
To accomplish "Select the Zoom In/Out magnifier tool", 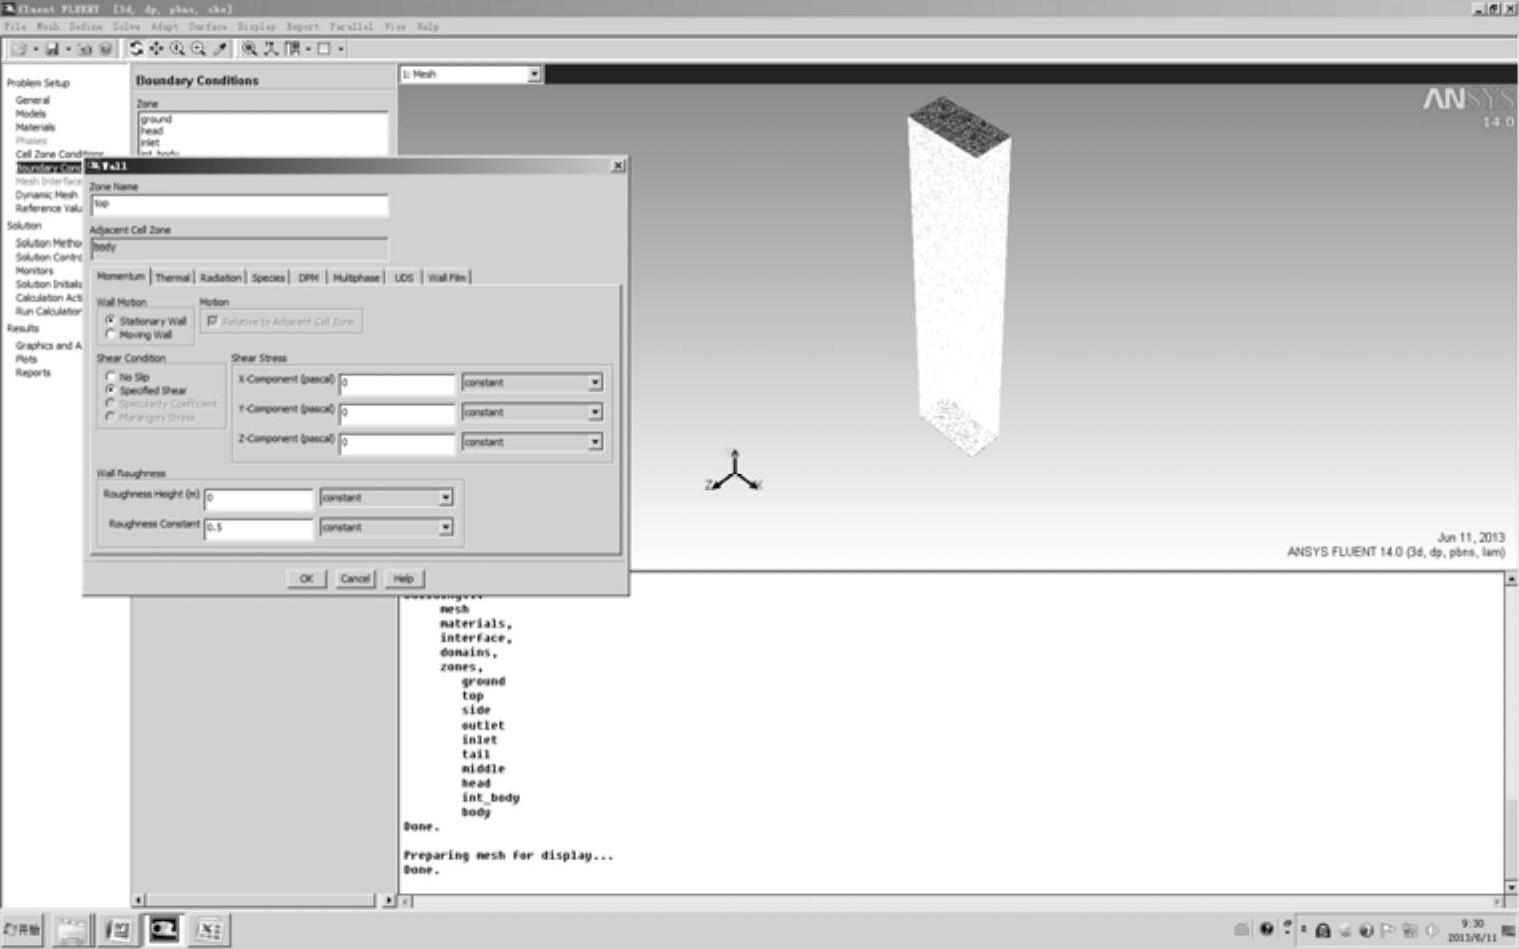I will [177, 48].
